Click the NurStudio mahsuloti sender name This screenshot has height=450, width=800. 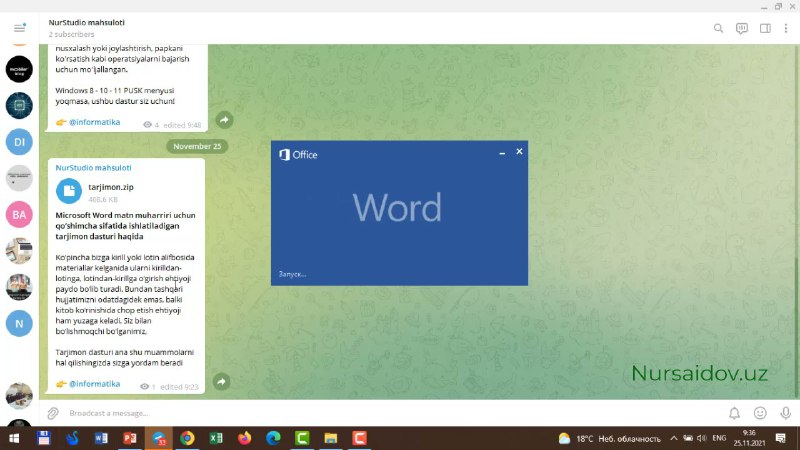point(93,168)
